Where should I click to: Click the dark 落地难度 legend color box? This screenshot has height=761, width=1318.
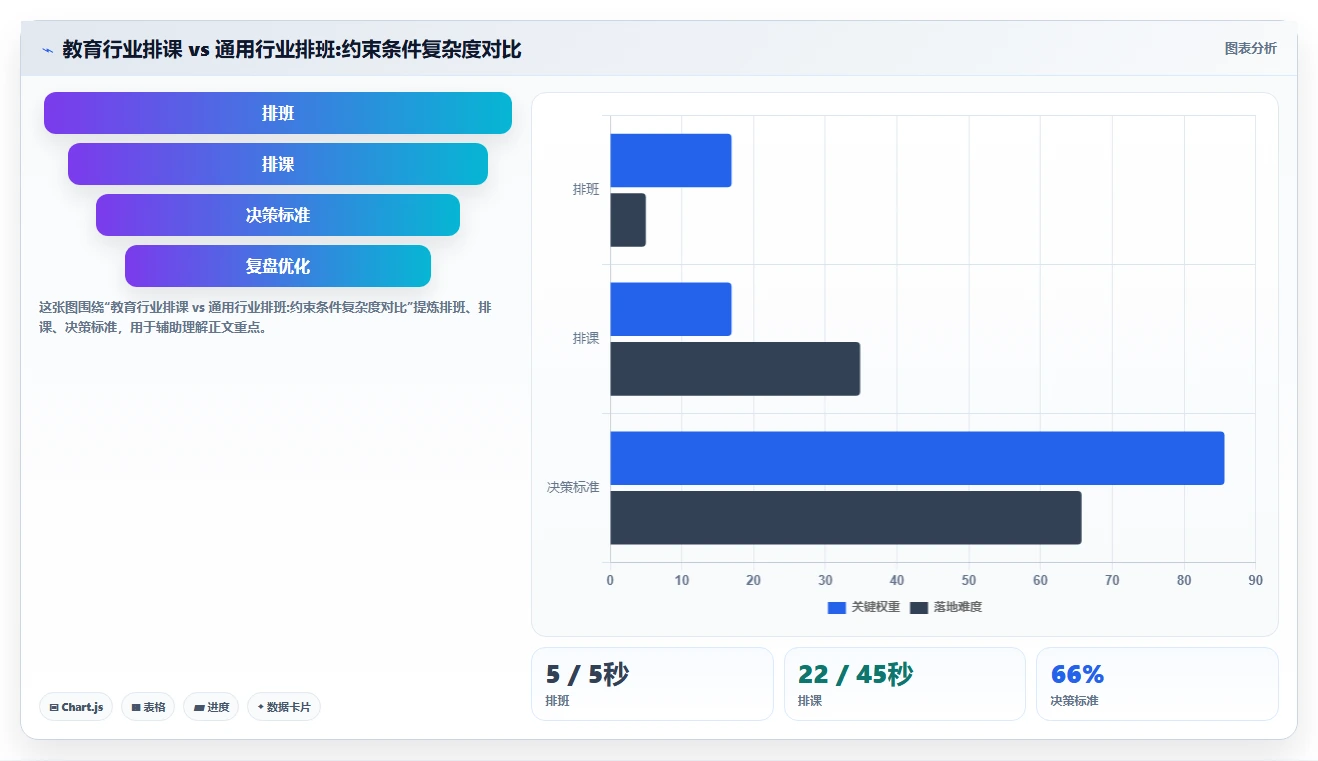click(x=919, y=607)
